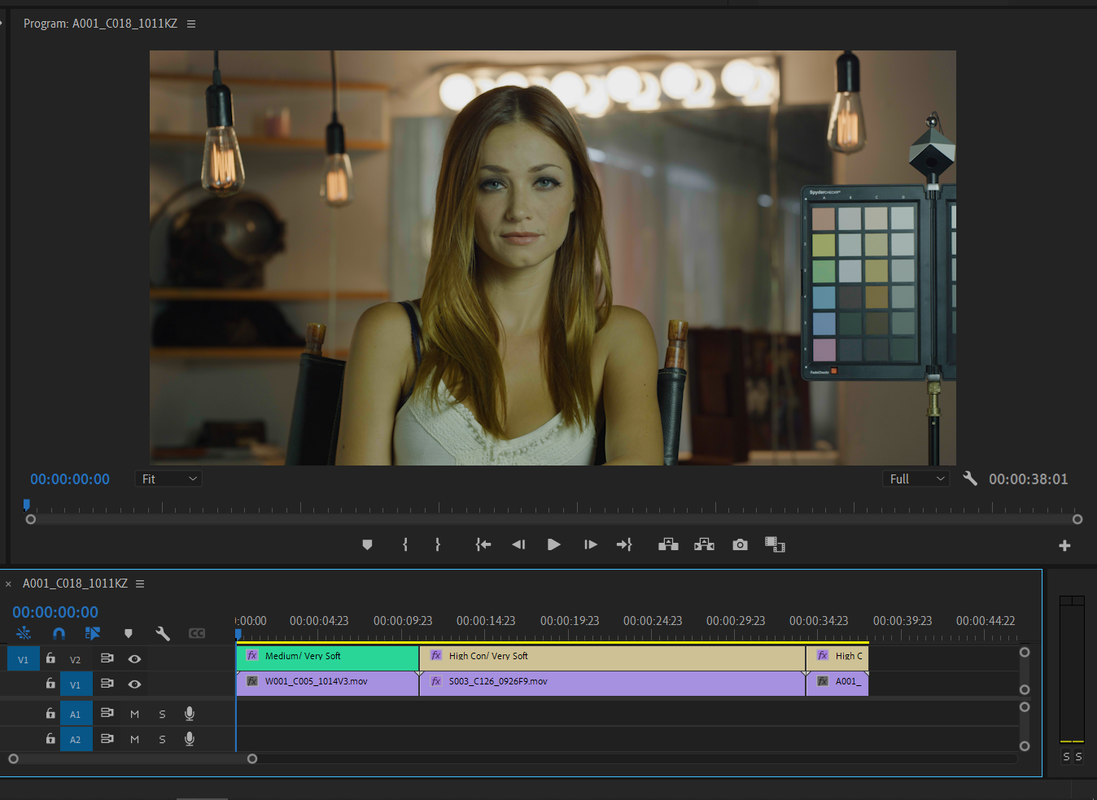The image size is (1097, 800).
Task: Open the timeline wrench settings
Action: point(162,633)
